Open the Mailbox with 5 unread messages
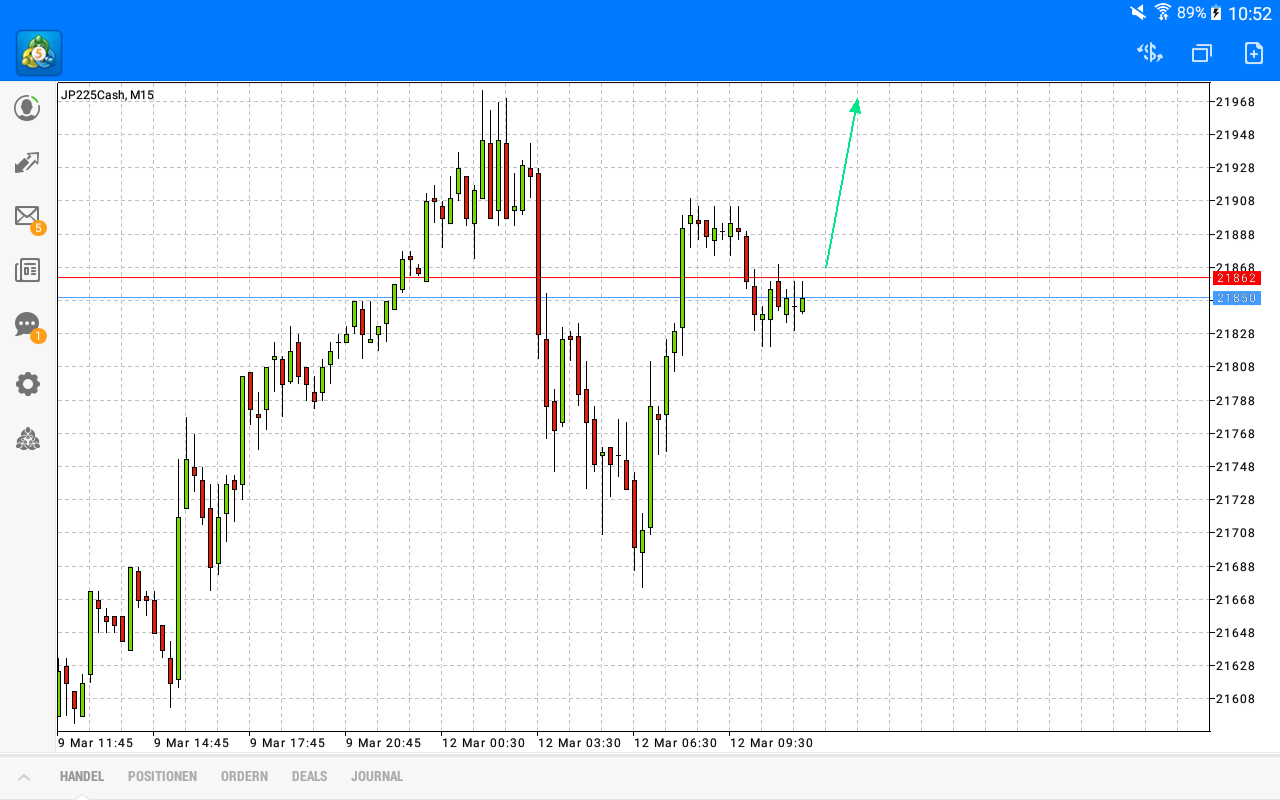This screenshot has height=800, width=1280. click(x=27, y=216)
